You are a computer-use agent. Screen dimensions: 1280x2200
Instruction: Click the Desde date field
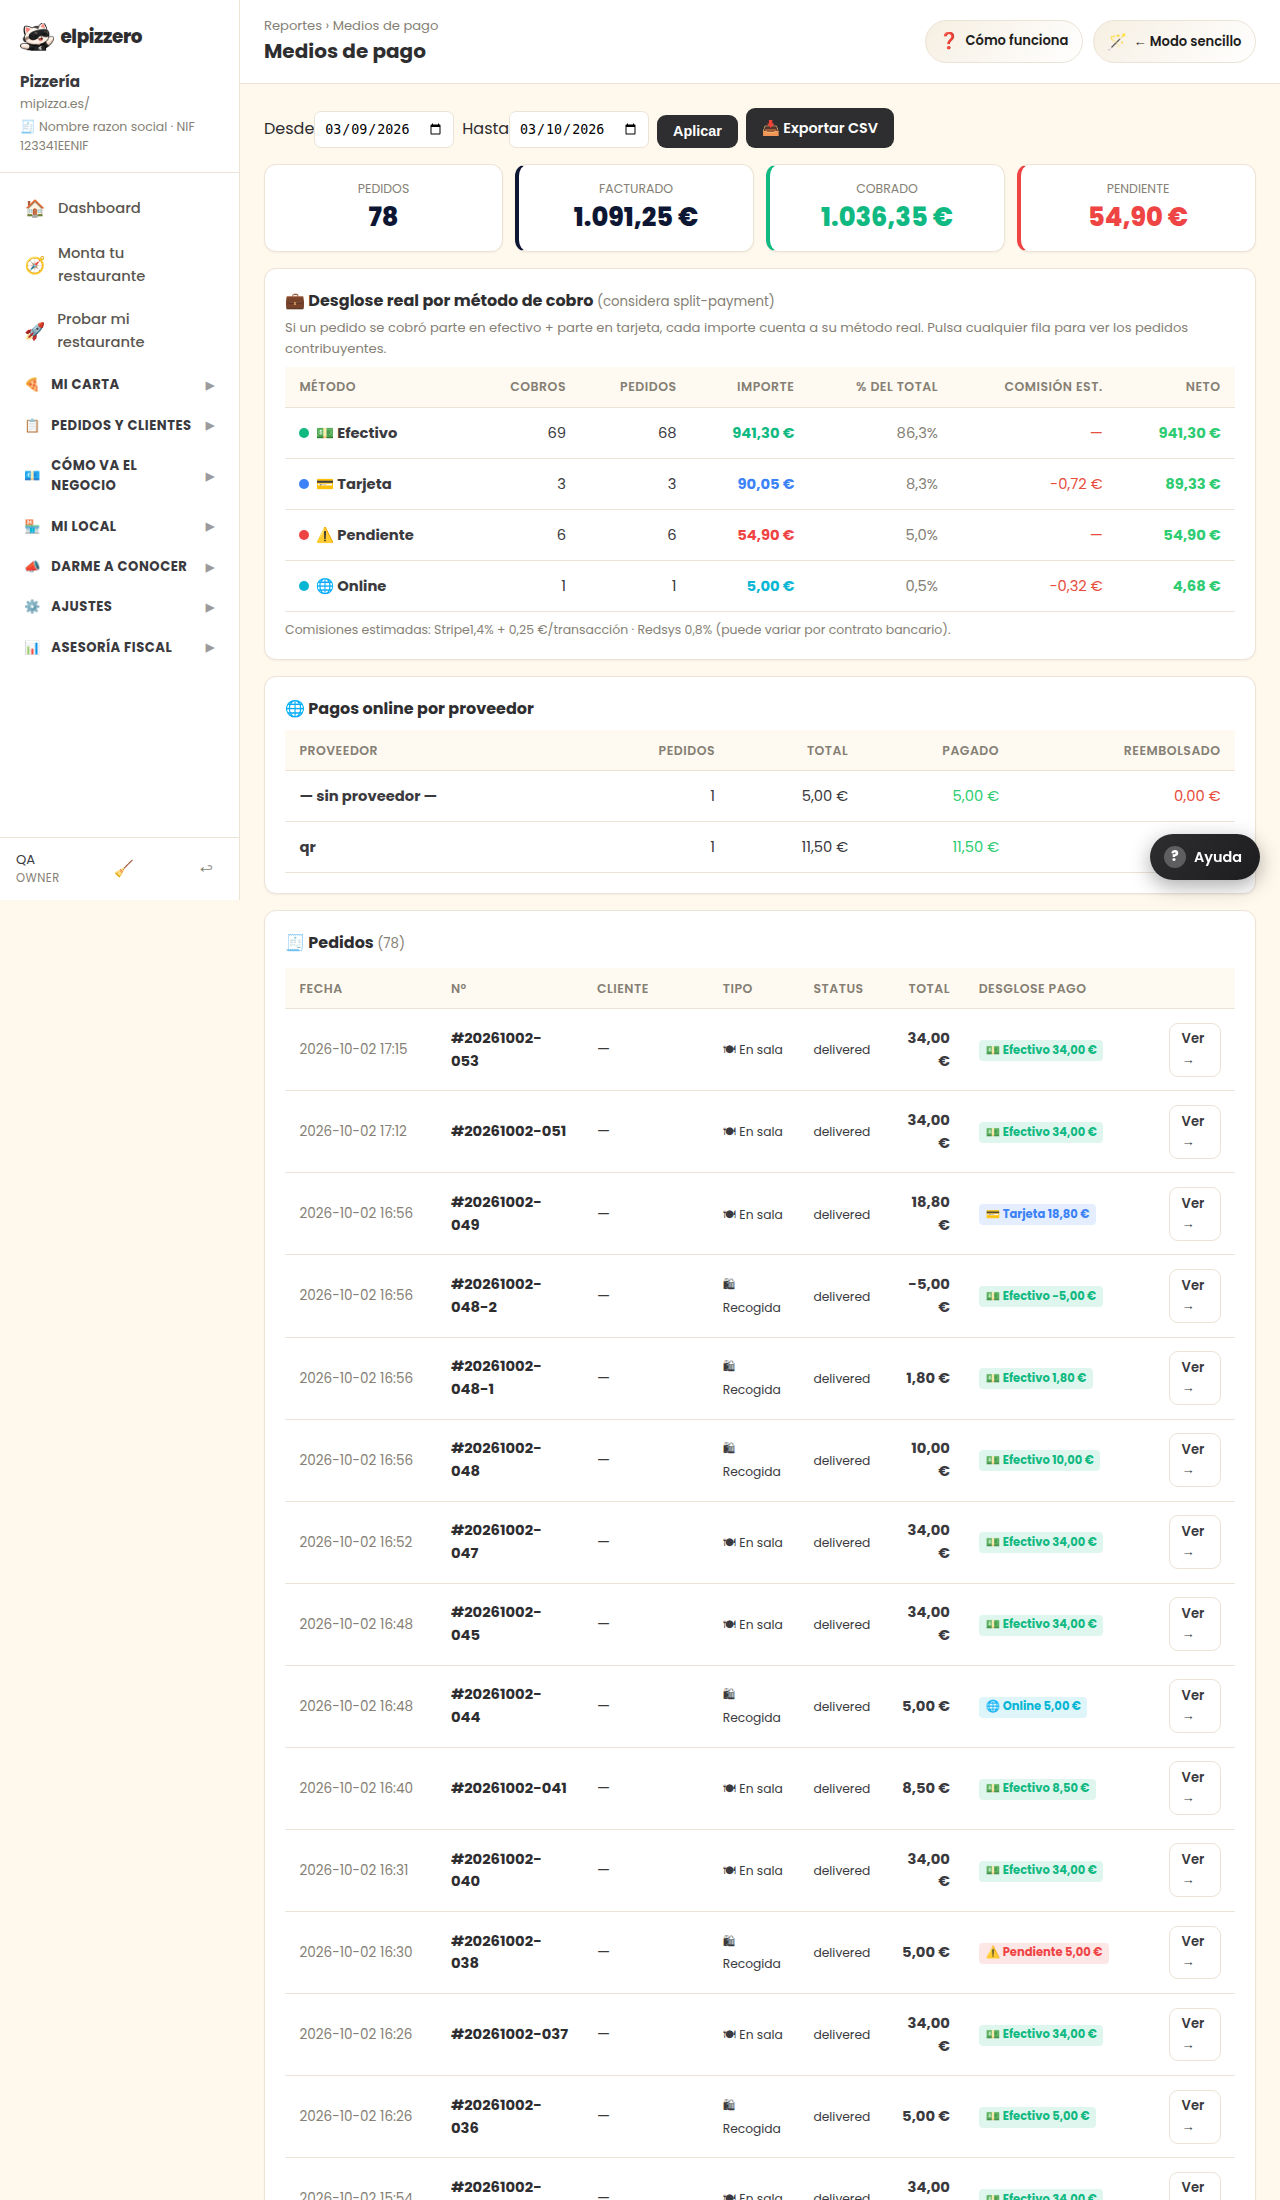click(x=384, y=130)
